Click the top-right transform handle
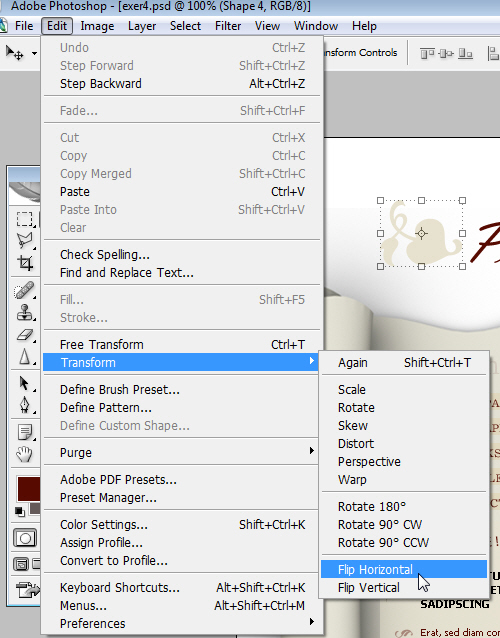The width and height of the screenshot is (500, 638). click(463, 200)
